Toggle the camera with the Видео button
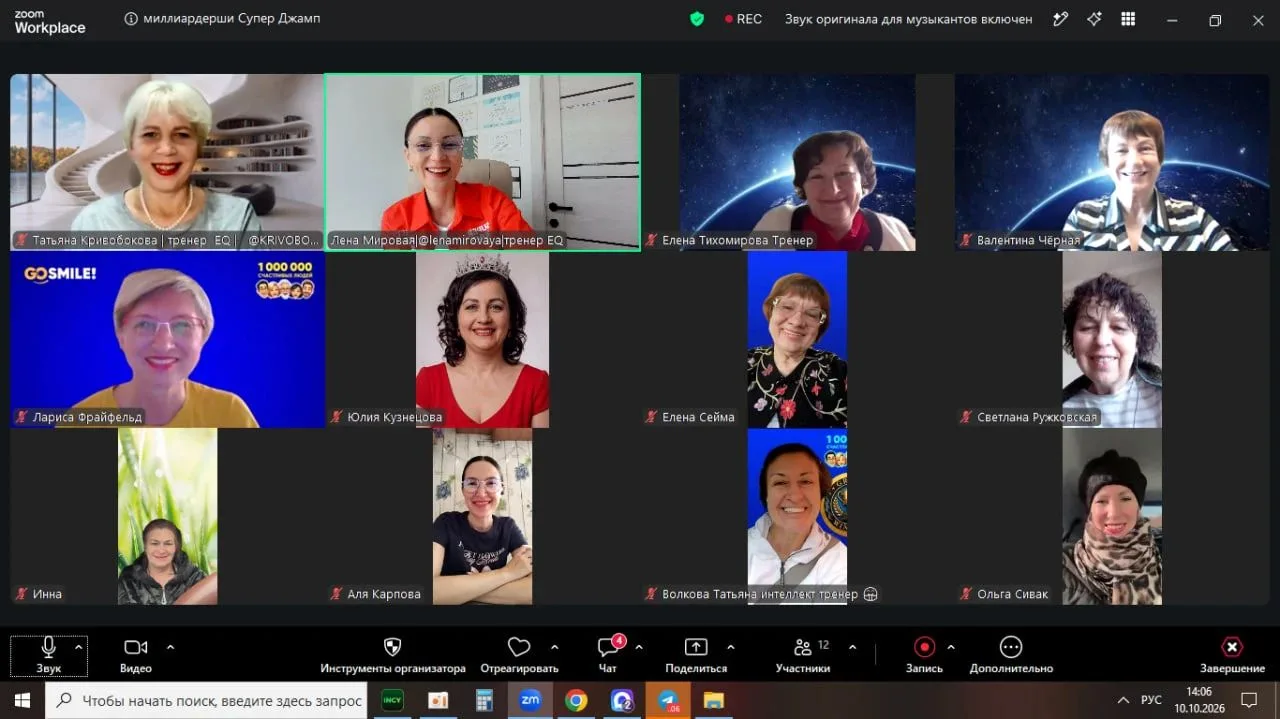Screen dimensions: 1280x719 [x=136, y=656]
